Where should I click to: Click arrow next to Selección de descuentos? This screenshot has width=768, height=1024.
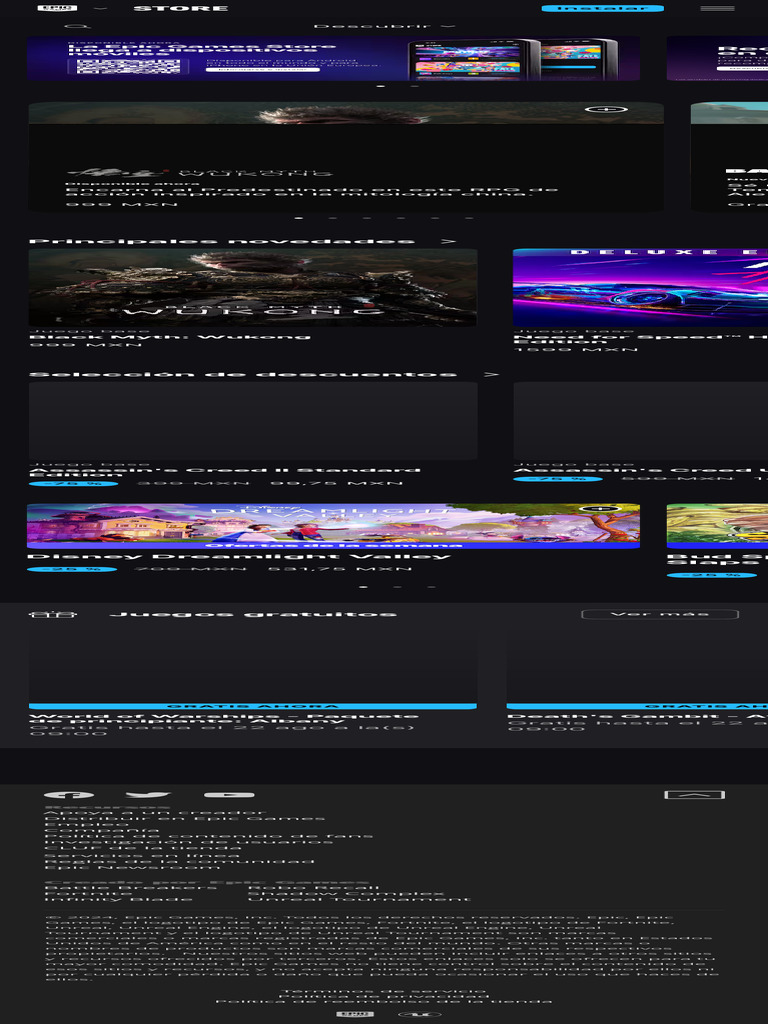[491, 375]
